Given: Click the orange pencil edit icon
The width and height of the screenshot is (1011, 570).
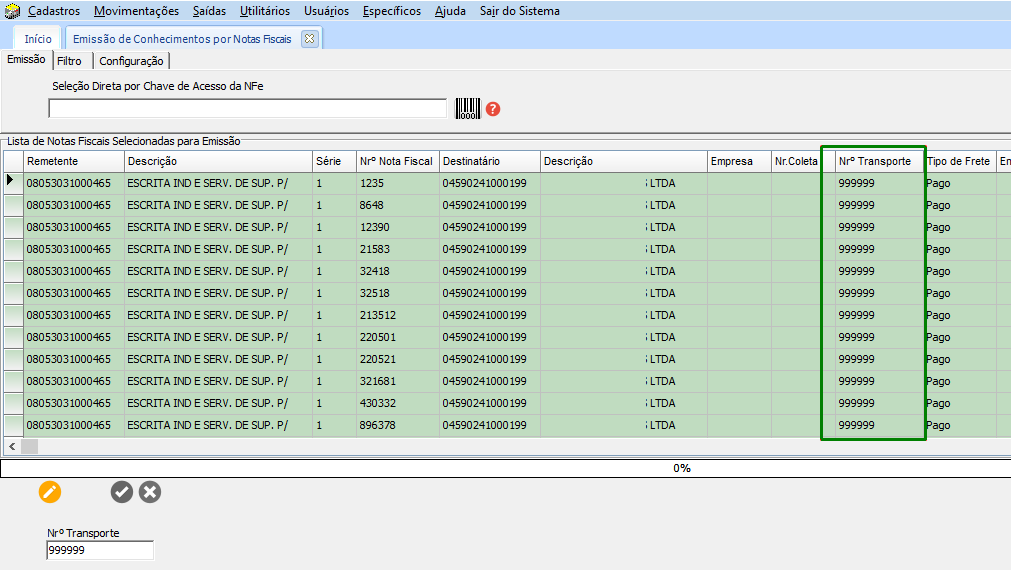Looking at the screenshot, I should pos(50,492).
